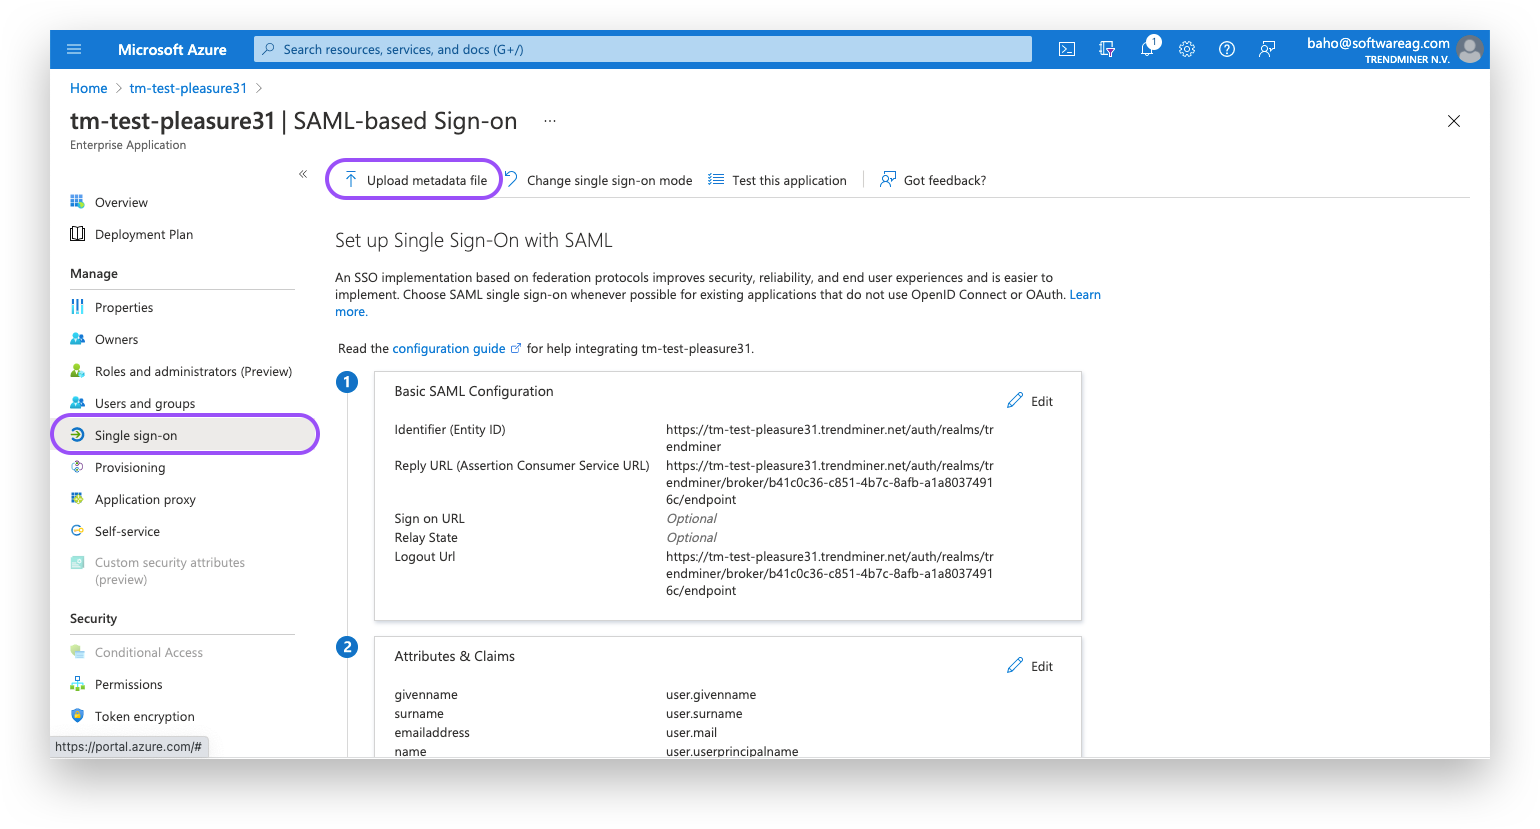
Task: Click the Learn more link
Action: click(x=1085, y=294)
